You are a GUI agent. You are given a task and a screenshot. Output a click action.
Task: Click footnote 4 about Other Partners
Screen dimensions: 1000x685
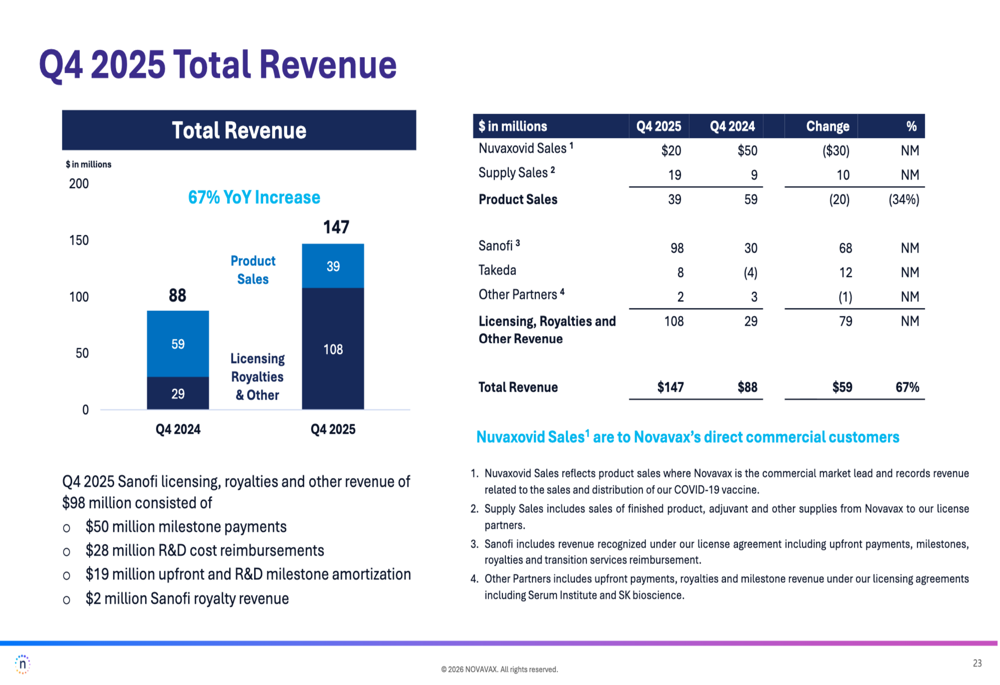coord(725,587)
